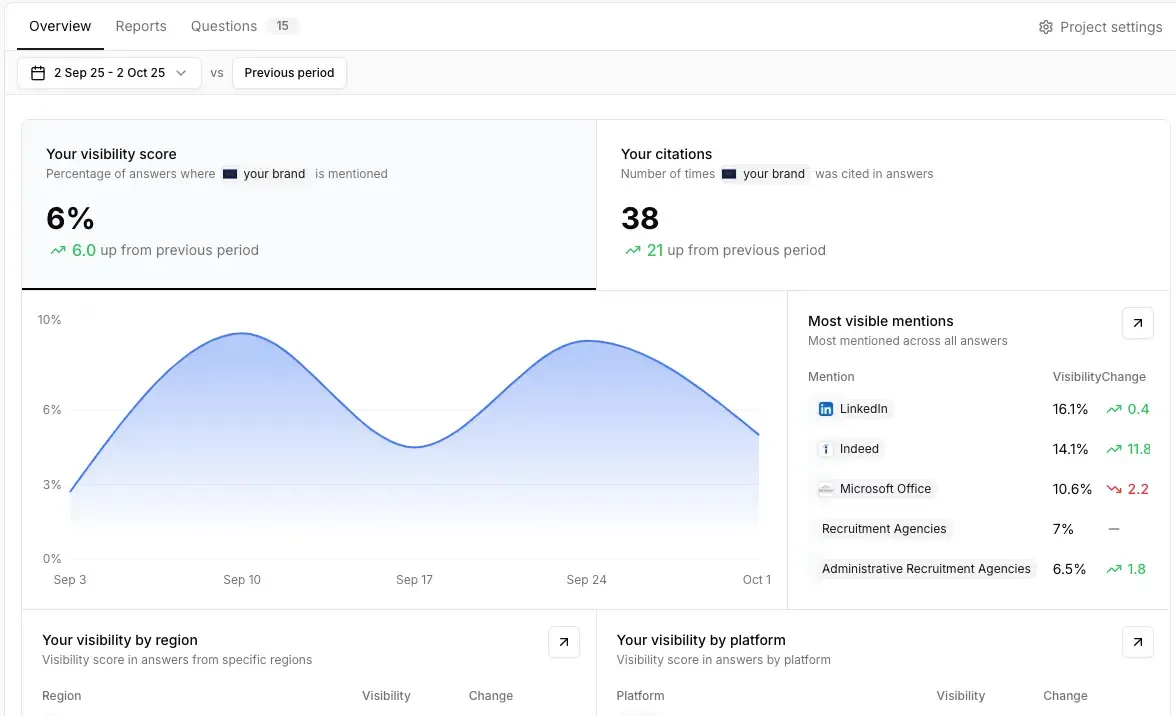
Task: Expand the date range dropdown chevron
Action: point(181,73)
